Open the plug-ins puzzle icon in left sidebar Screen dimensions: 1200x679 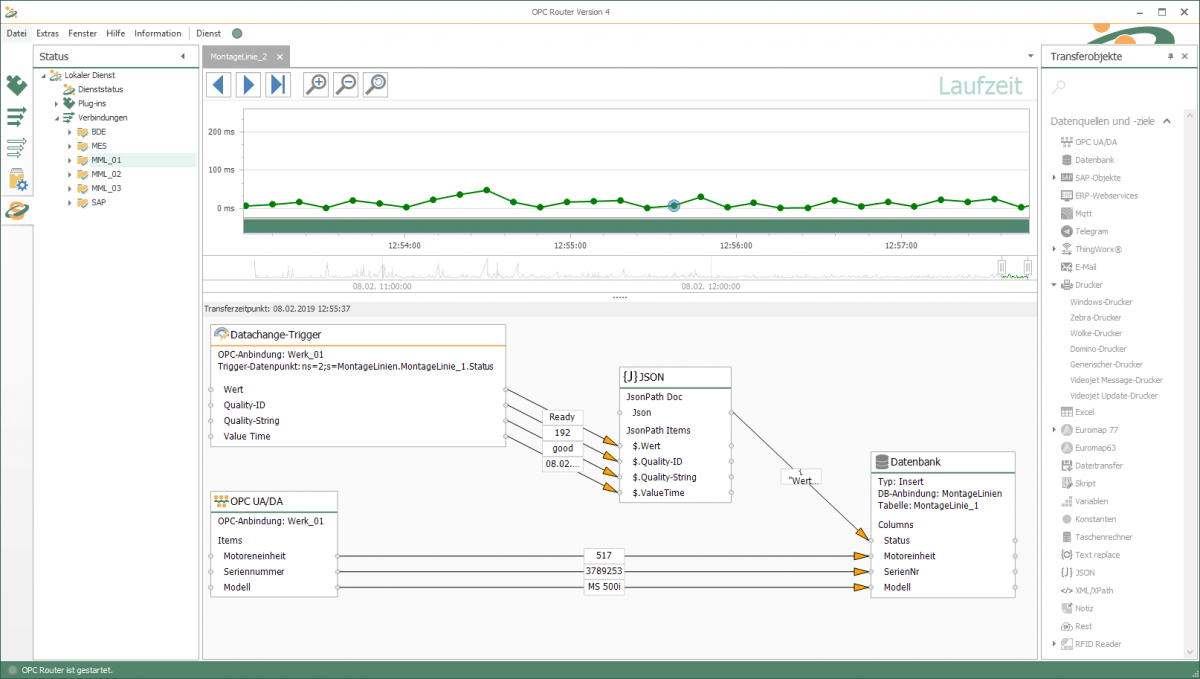(x=16, y=86)
